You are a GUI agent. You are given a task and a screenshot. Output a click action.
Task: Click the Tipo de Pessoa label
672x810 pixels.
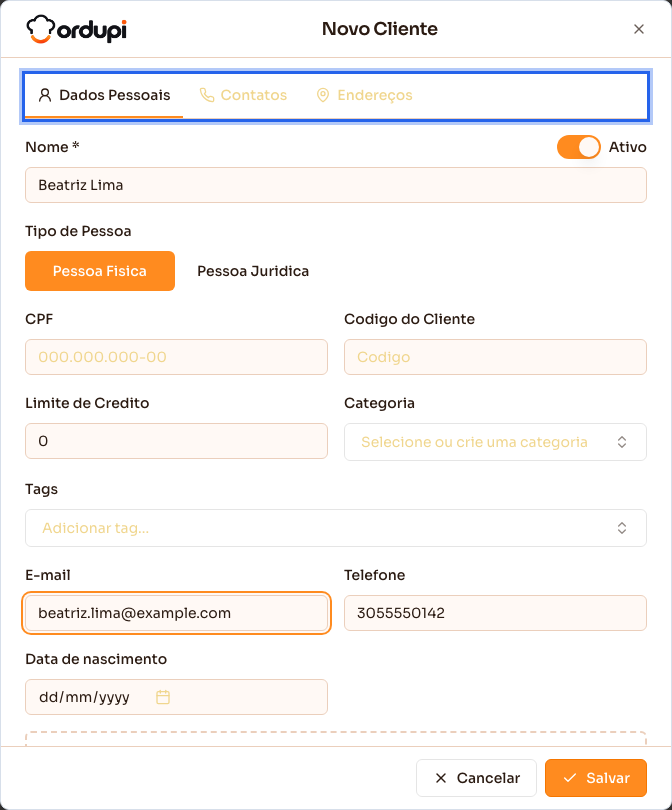tap(78, 231)
